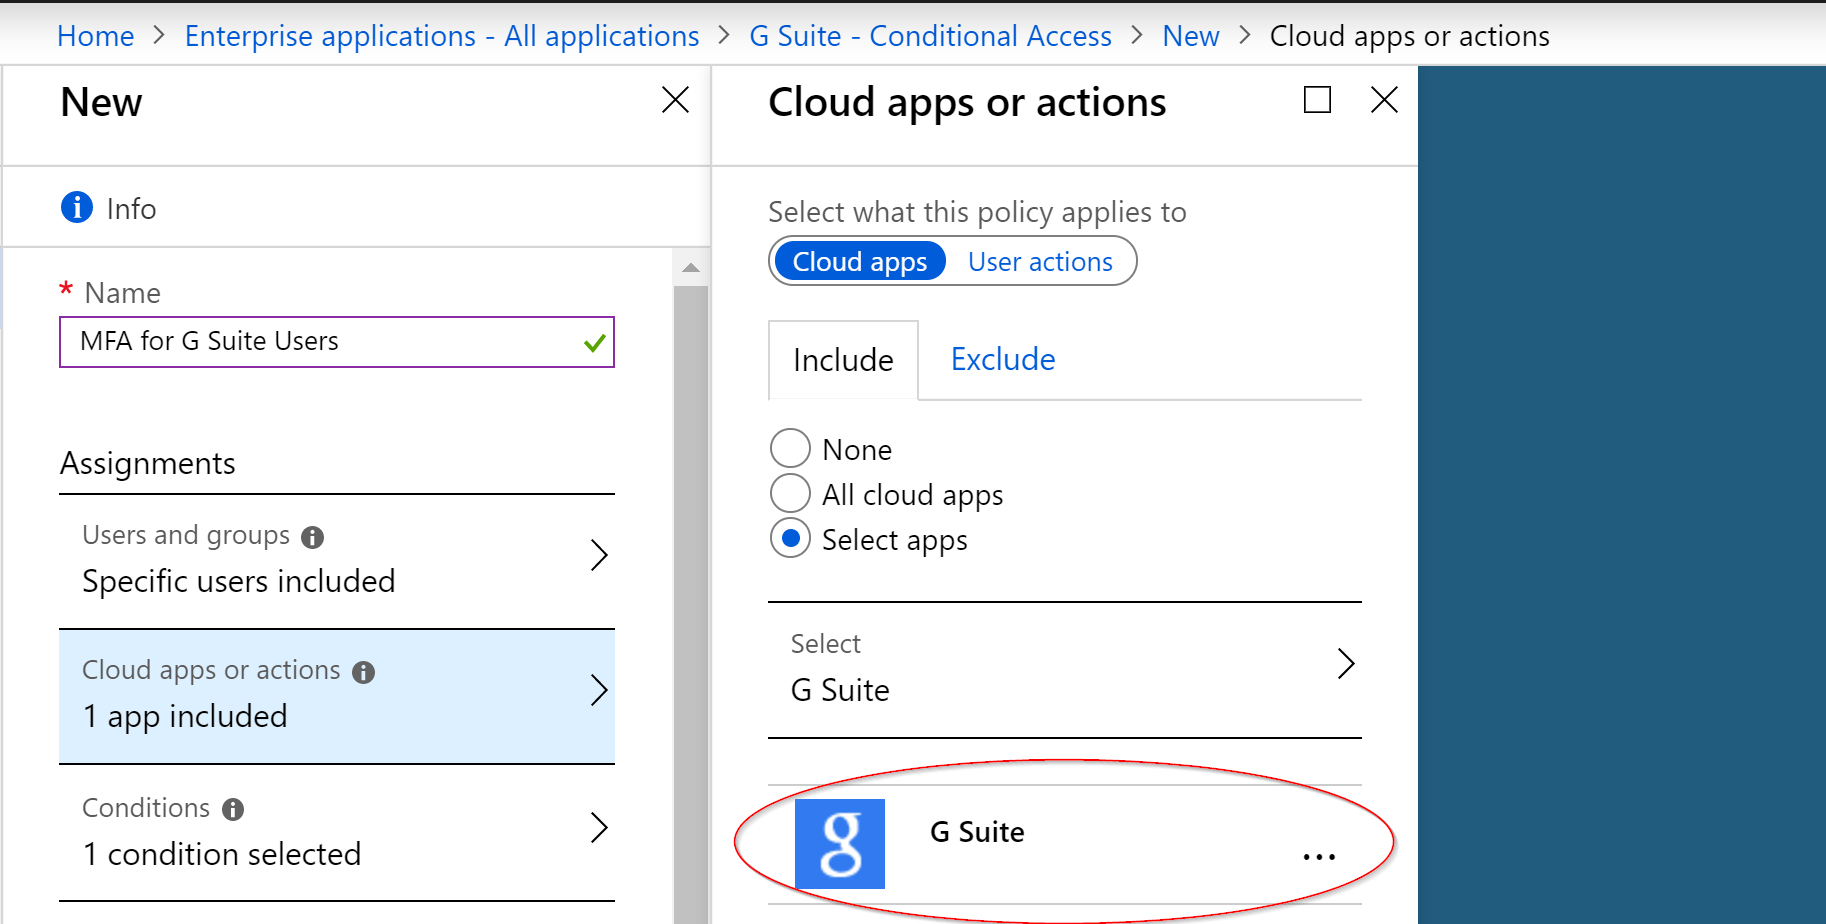1826x924 pixels.
Task: Click info icon next to Conditions
Action: (x=233, y=809)
